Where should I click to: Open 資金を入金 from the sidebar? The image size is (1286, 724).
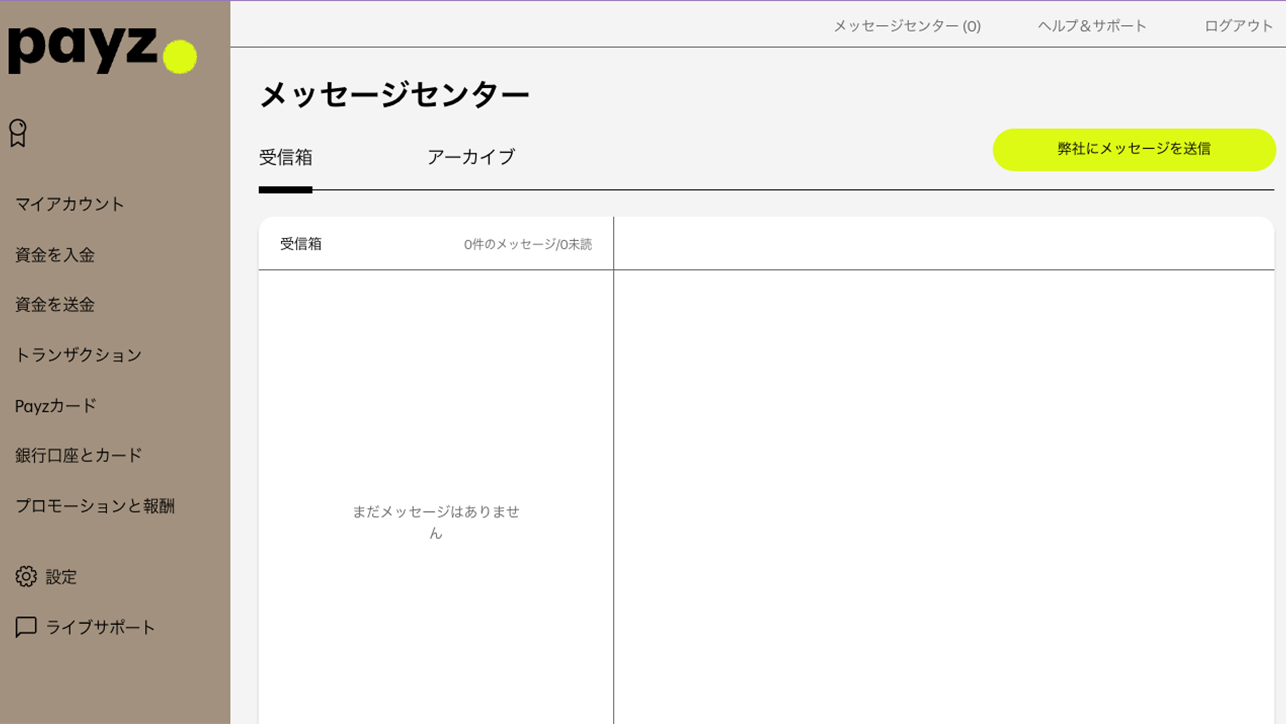(54, 255)
